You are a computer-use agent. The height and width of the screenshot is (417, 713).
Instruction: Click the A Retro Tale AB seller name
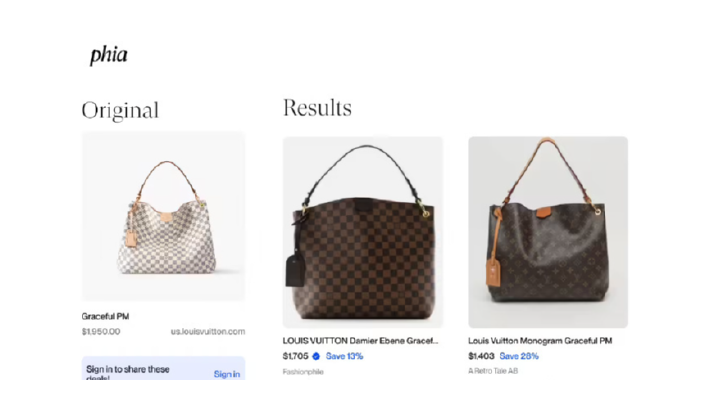coord(493,371)
